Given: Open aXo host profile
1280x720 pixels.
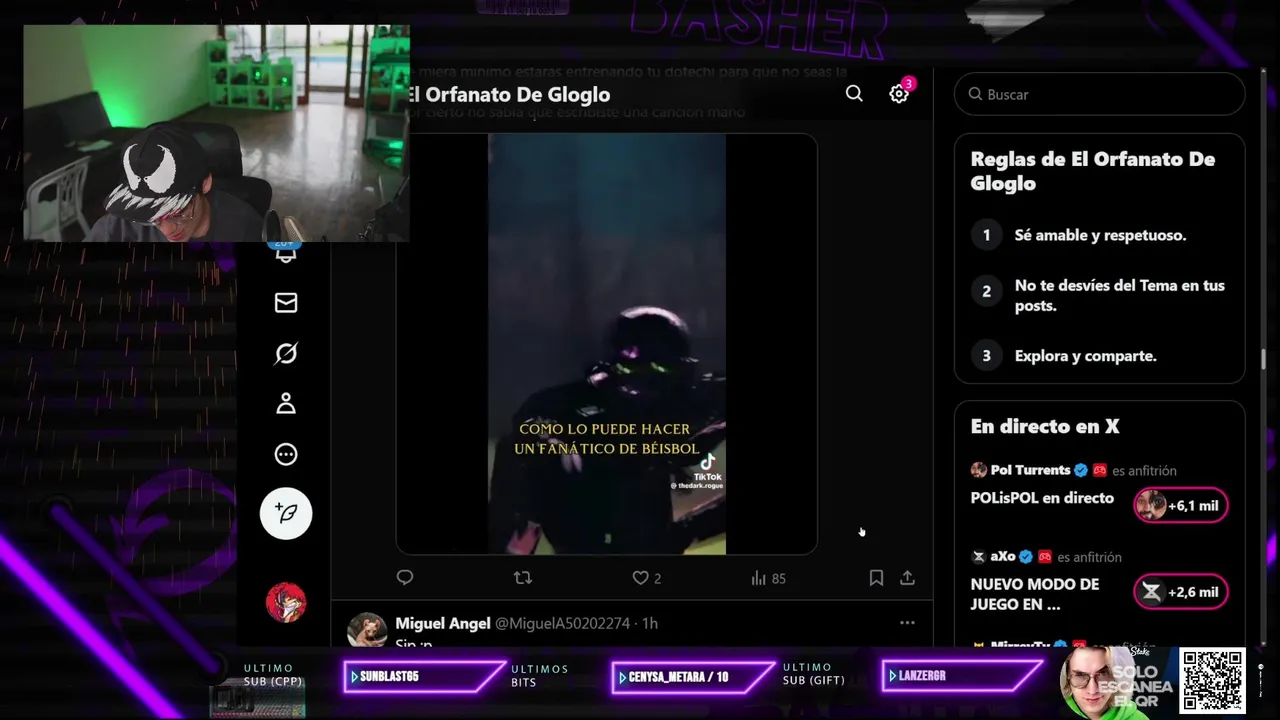Looking at the screenshot, I should click(x=1001, y=556).
